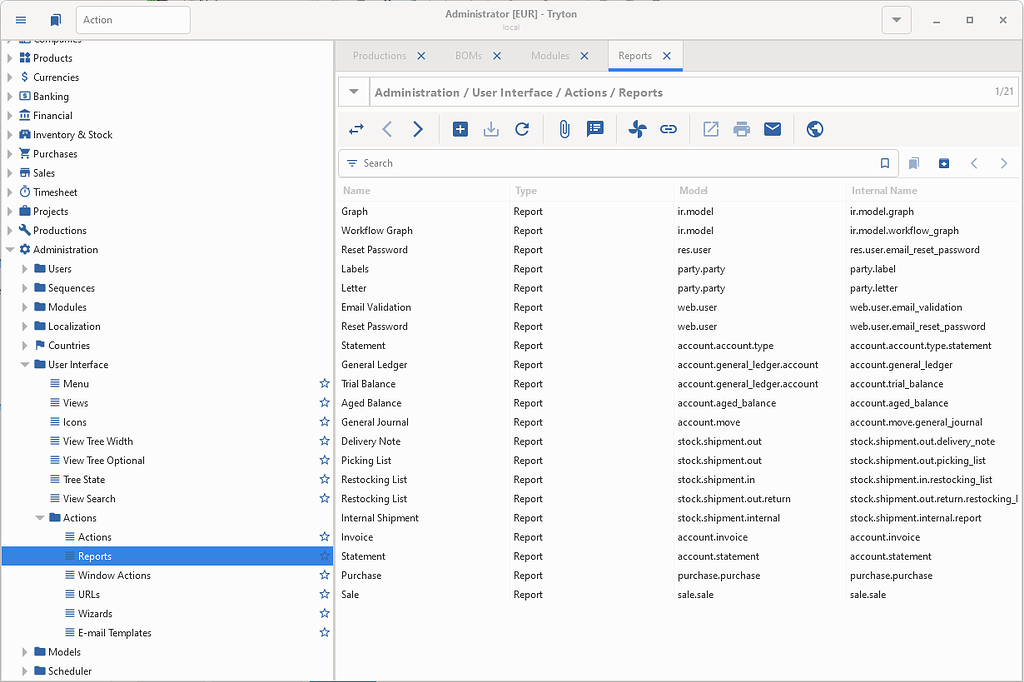
Task: Refresh the records with the reload icon
Action: coord(521,129)
